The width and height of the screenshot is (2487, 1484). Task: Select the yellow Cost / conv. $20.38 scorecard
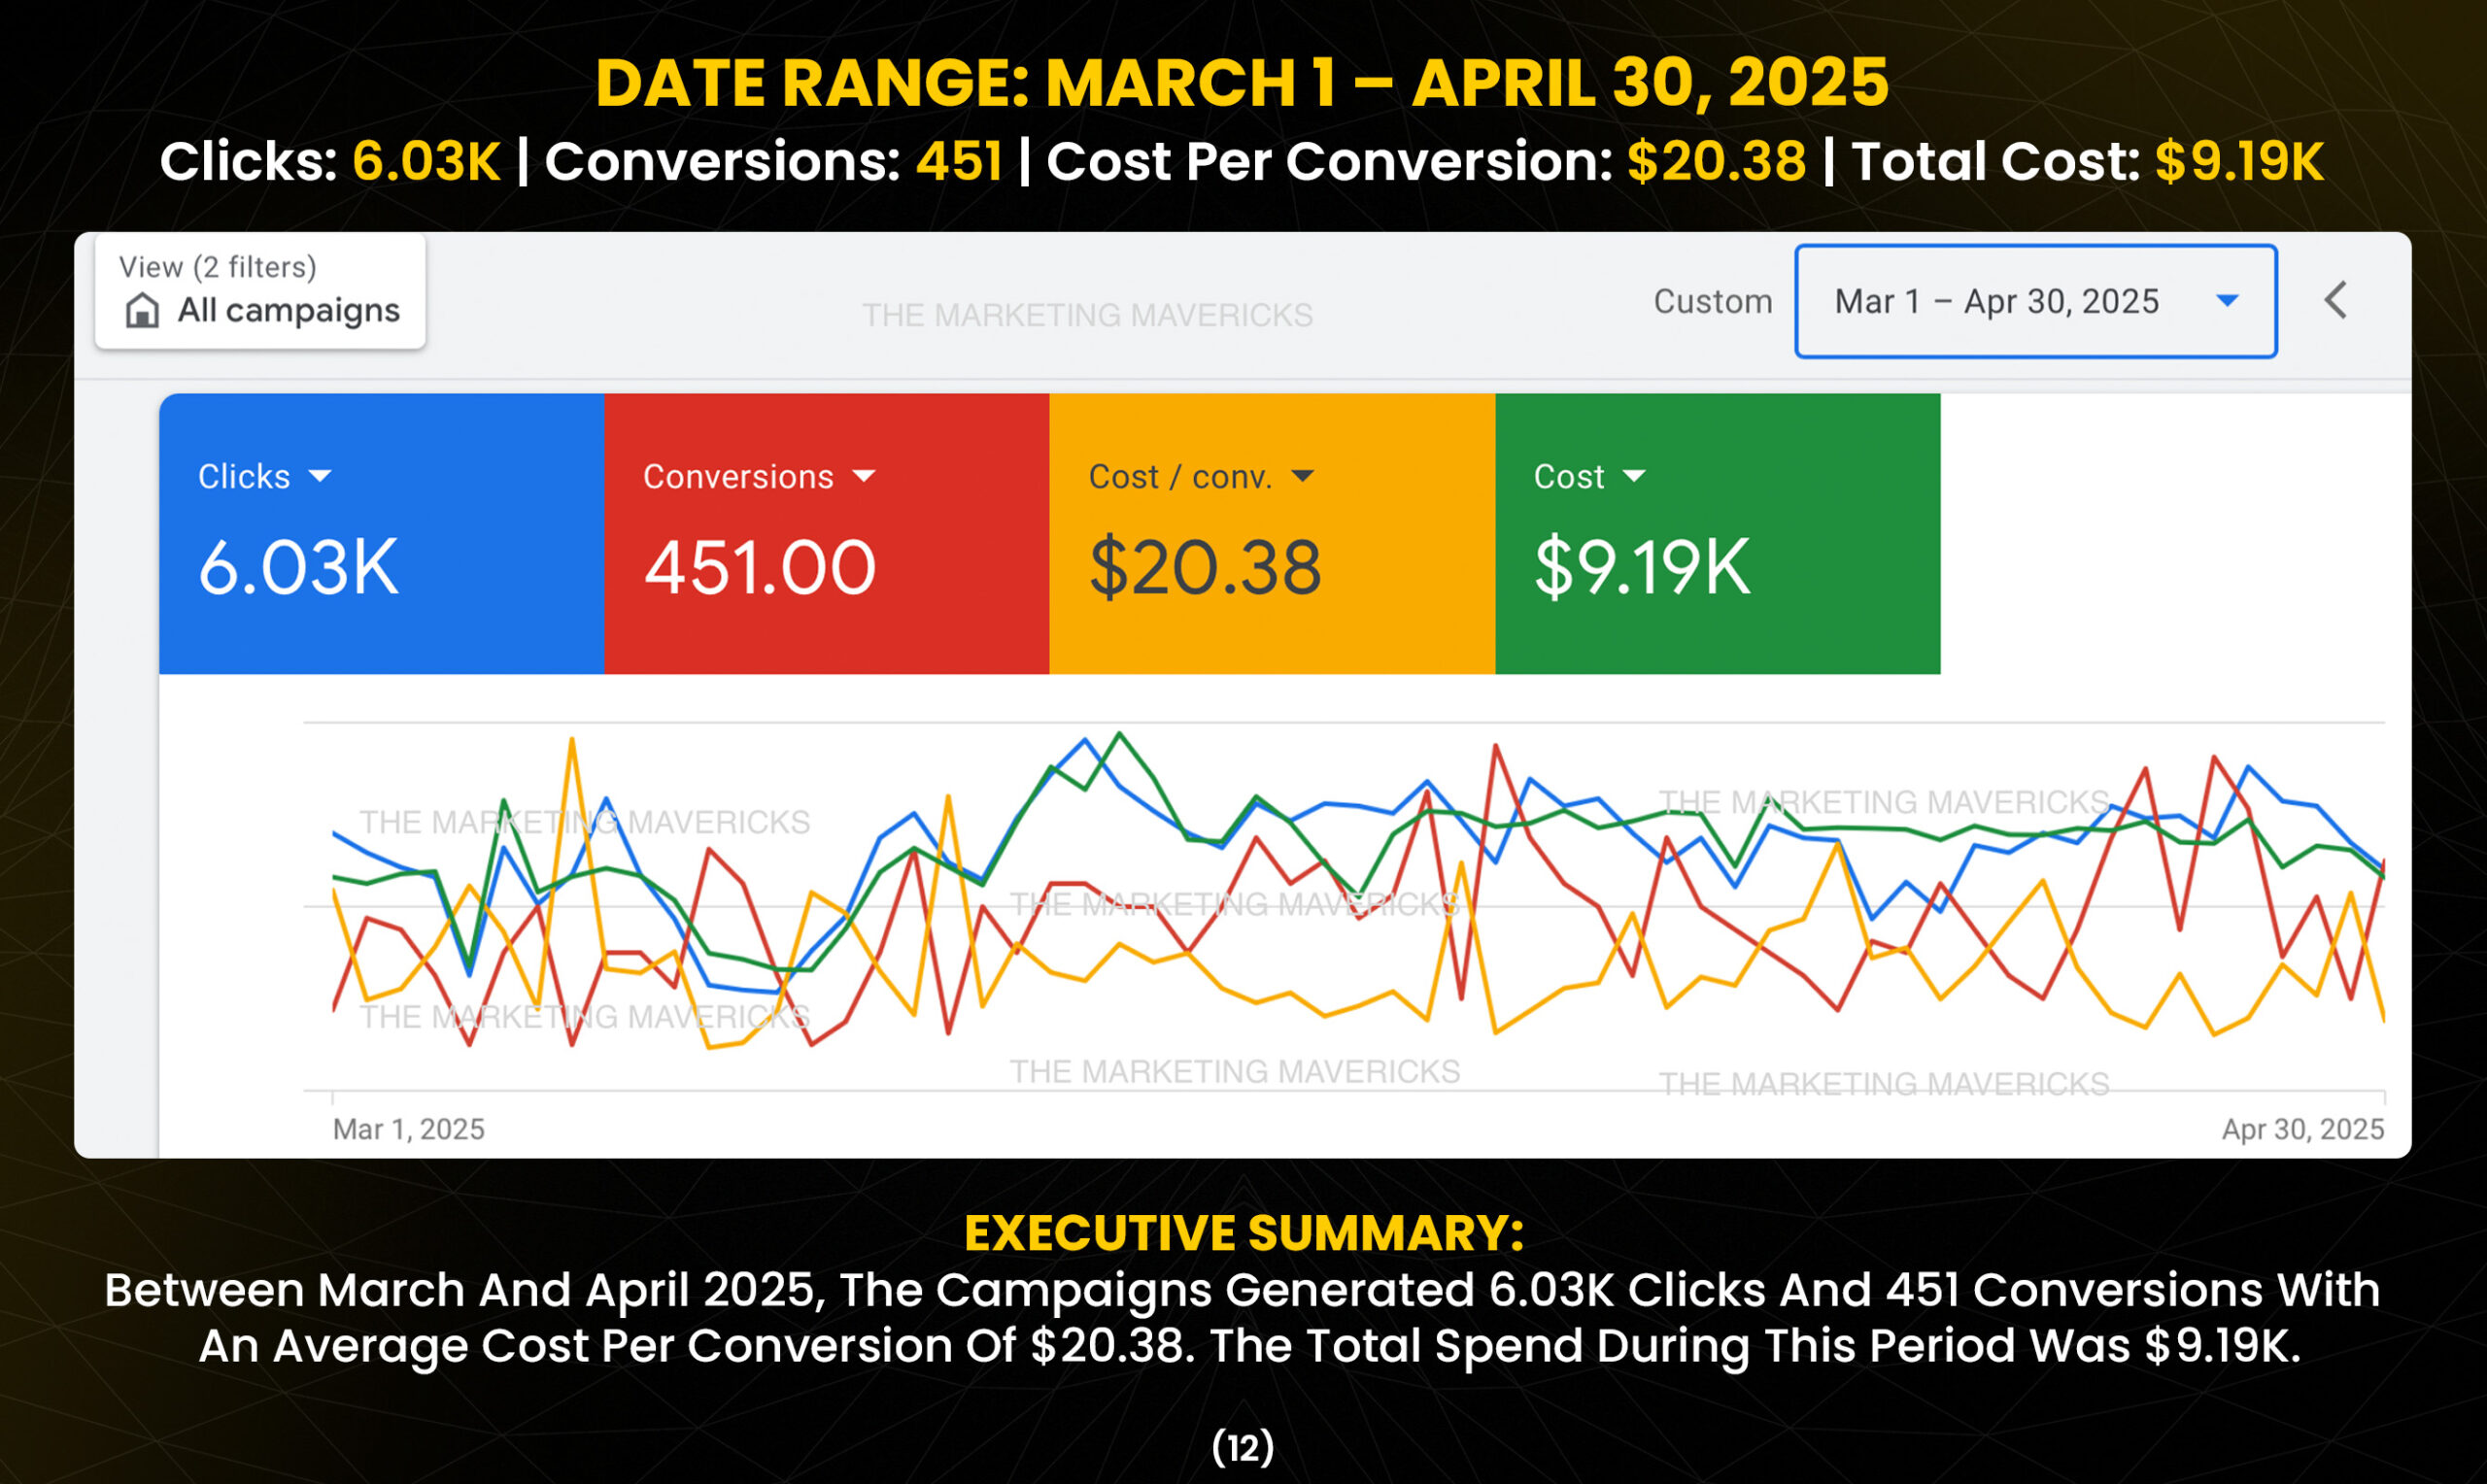click(1272, 533)
